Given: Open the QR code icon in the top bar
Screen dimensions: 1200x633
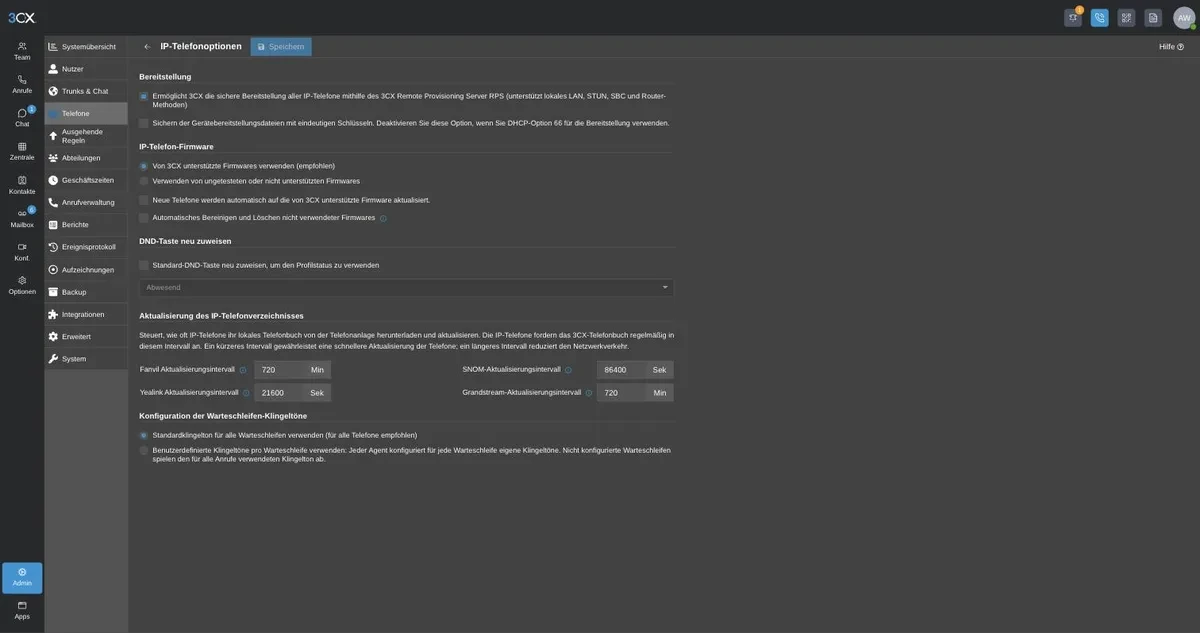Looking at the screenshot, I should 1126,17.
